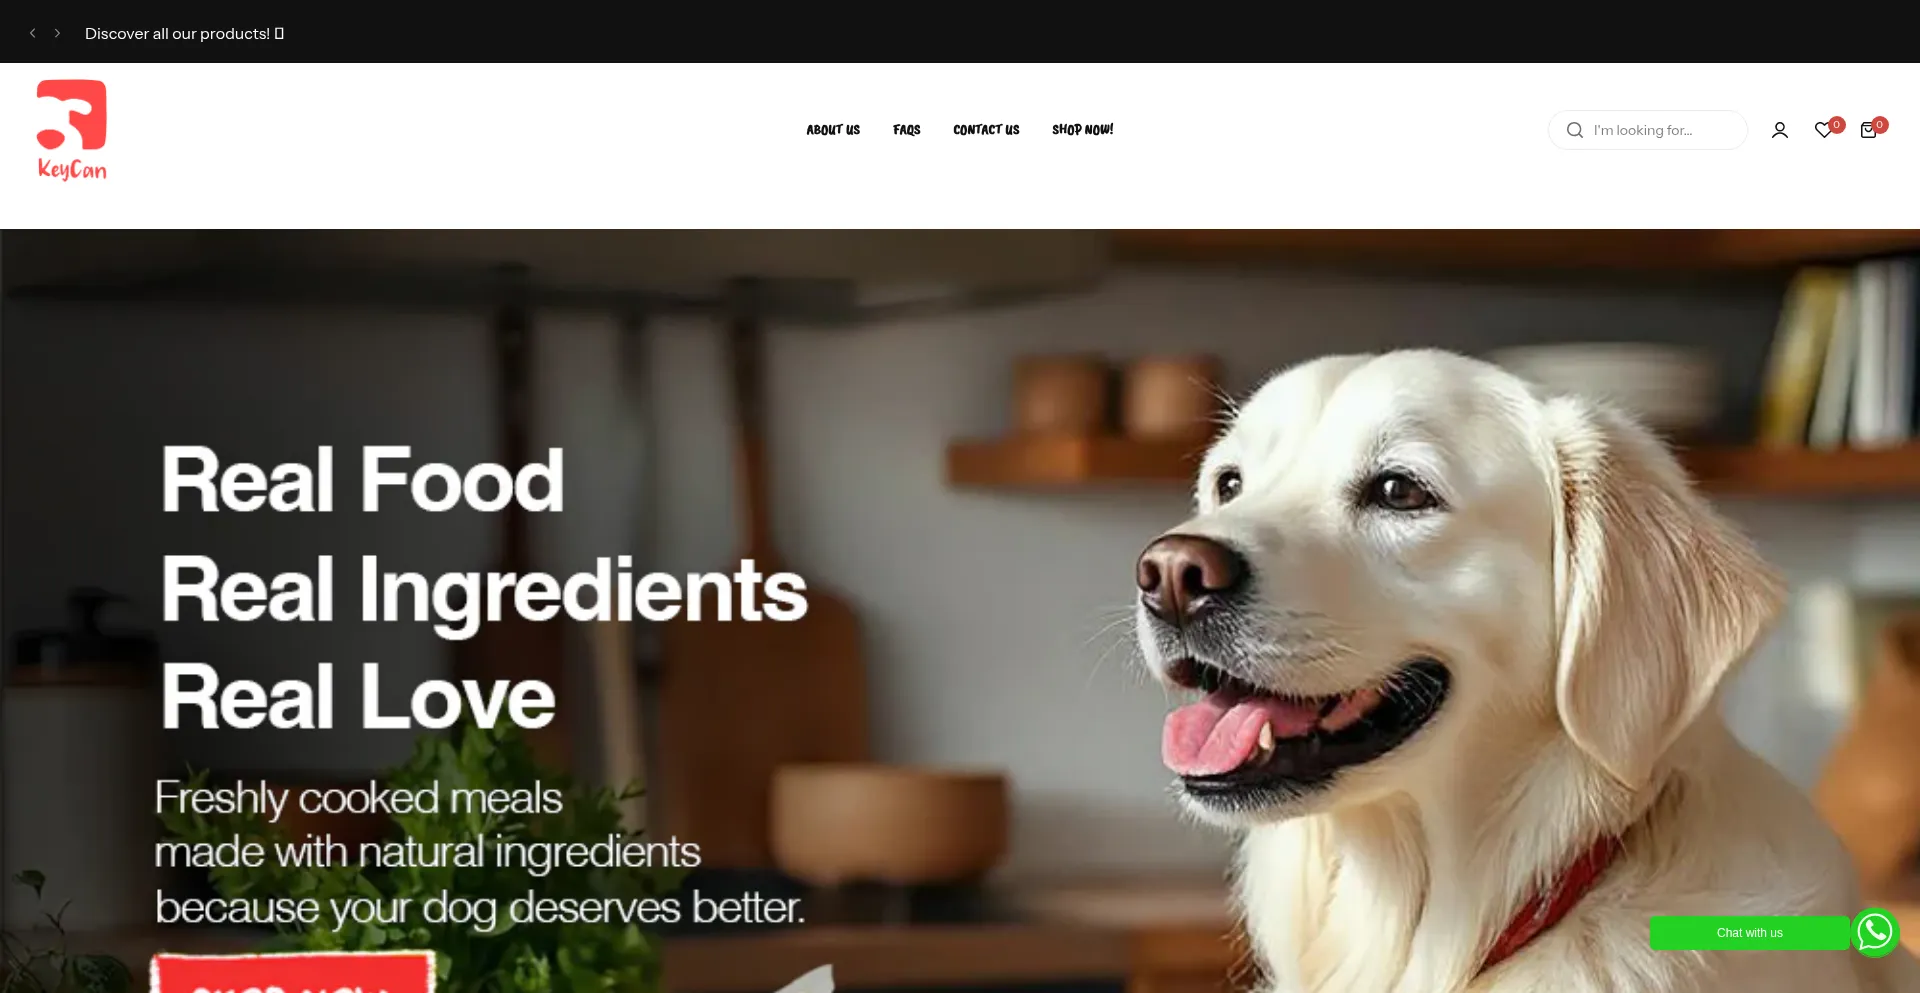The height and width of the screenshot is (993, 1920).
Task: Click the cart item count badge
Action: pyautogui.click(x=1880, y=125)
